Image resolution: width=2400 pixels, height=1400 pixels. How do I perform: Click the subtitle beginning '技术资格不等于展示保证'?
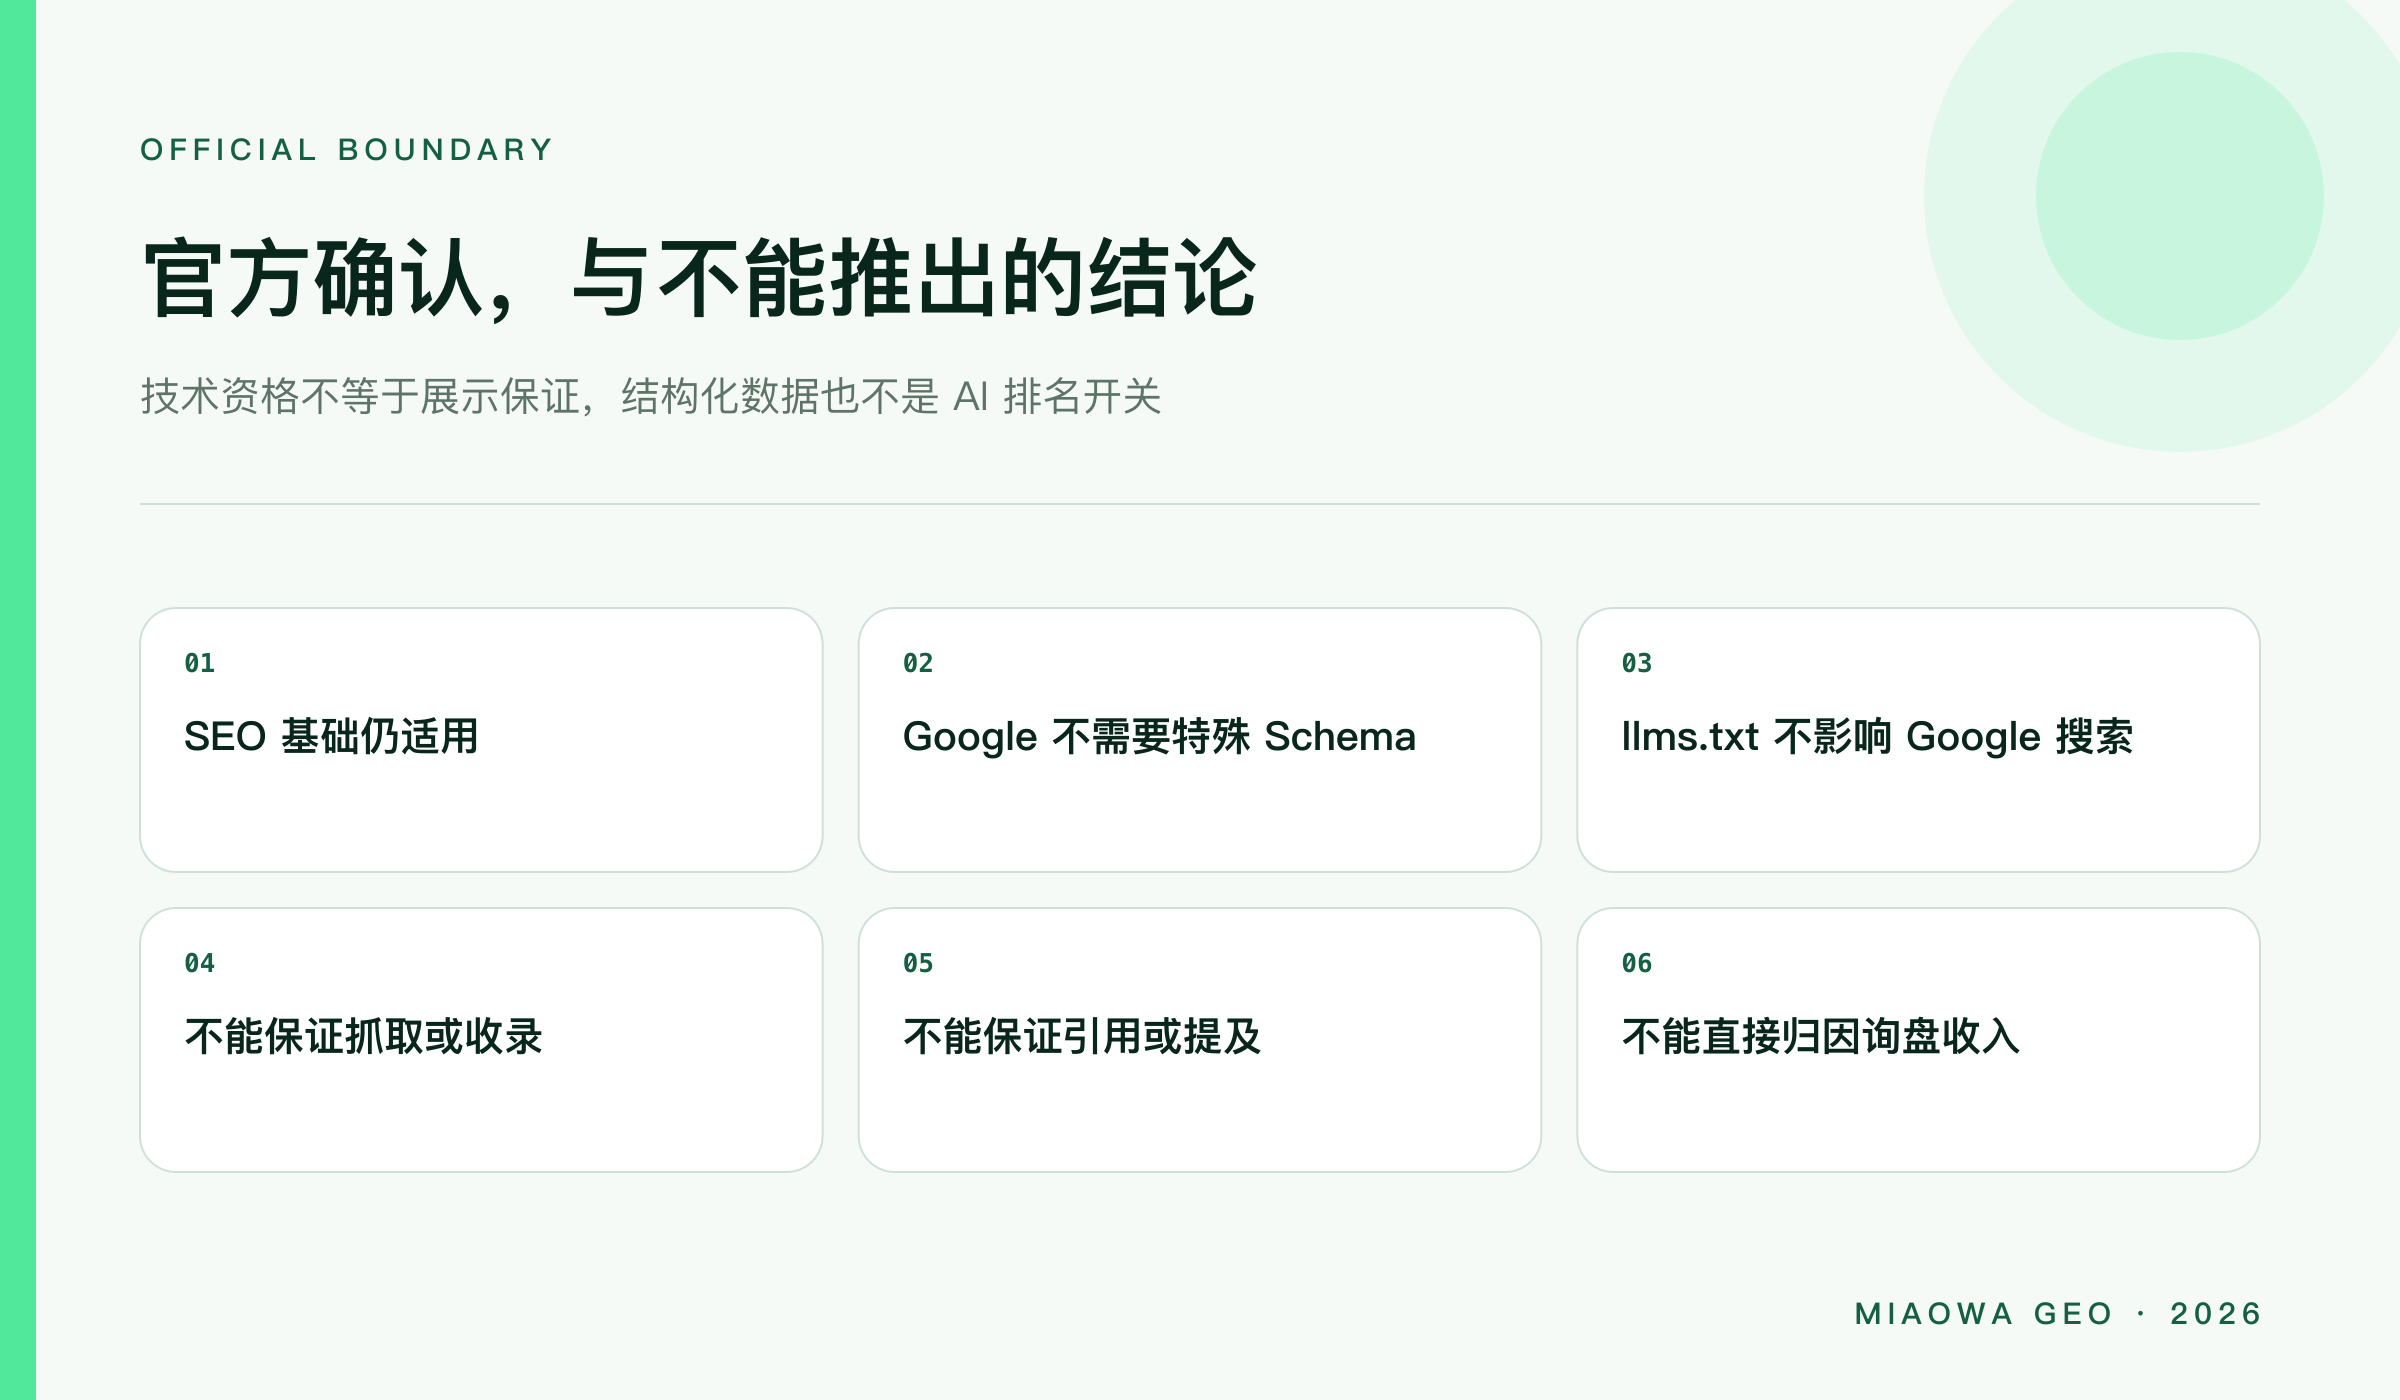pyautogui.click(x=651, y=397)
